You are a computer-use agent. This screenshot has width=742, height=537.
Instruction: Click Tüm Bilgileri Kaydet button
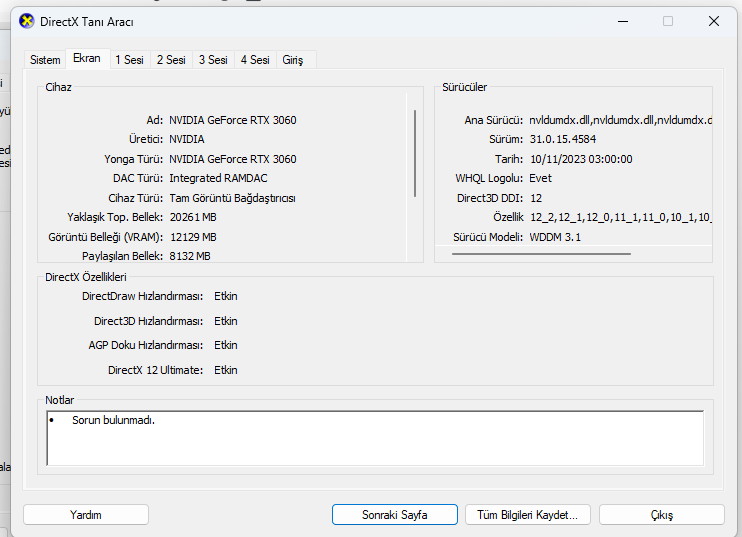point(528,515)
